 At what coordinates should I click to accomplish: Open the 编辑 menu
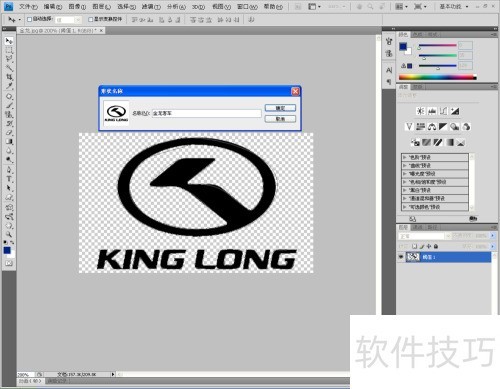coord(53,6)
